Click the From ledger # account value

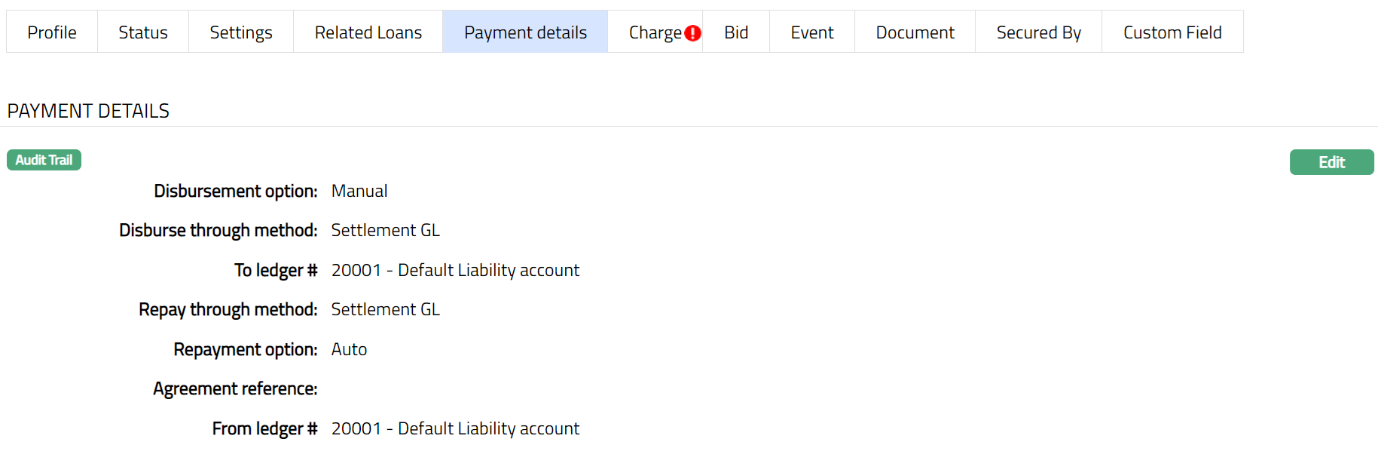[x=455, y=429]
